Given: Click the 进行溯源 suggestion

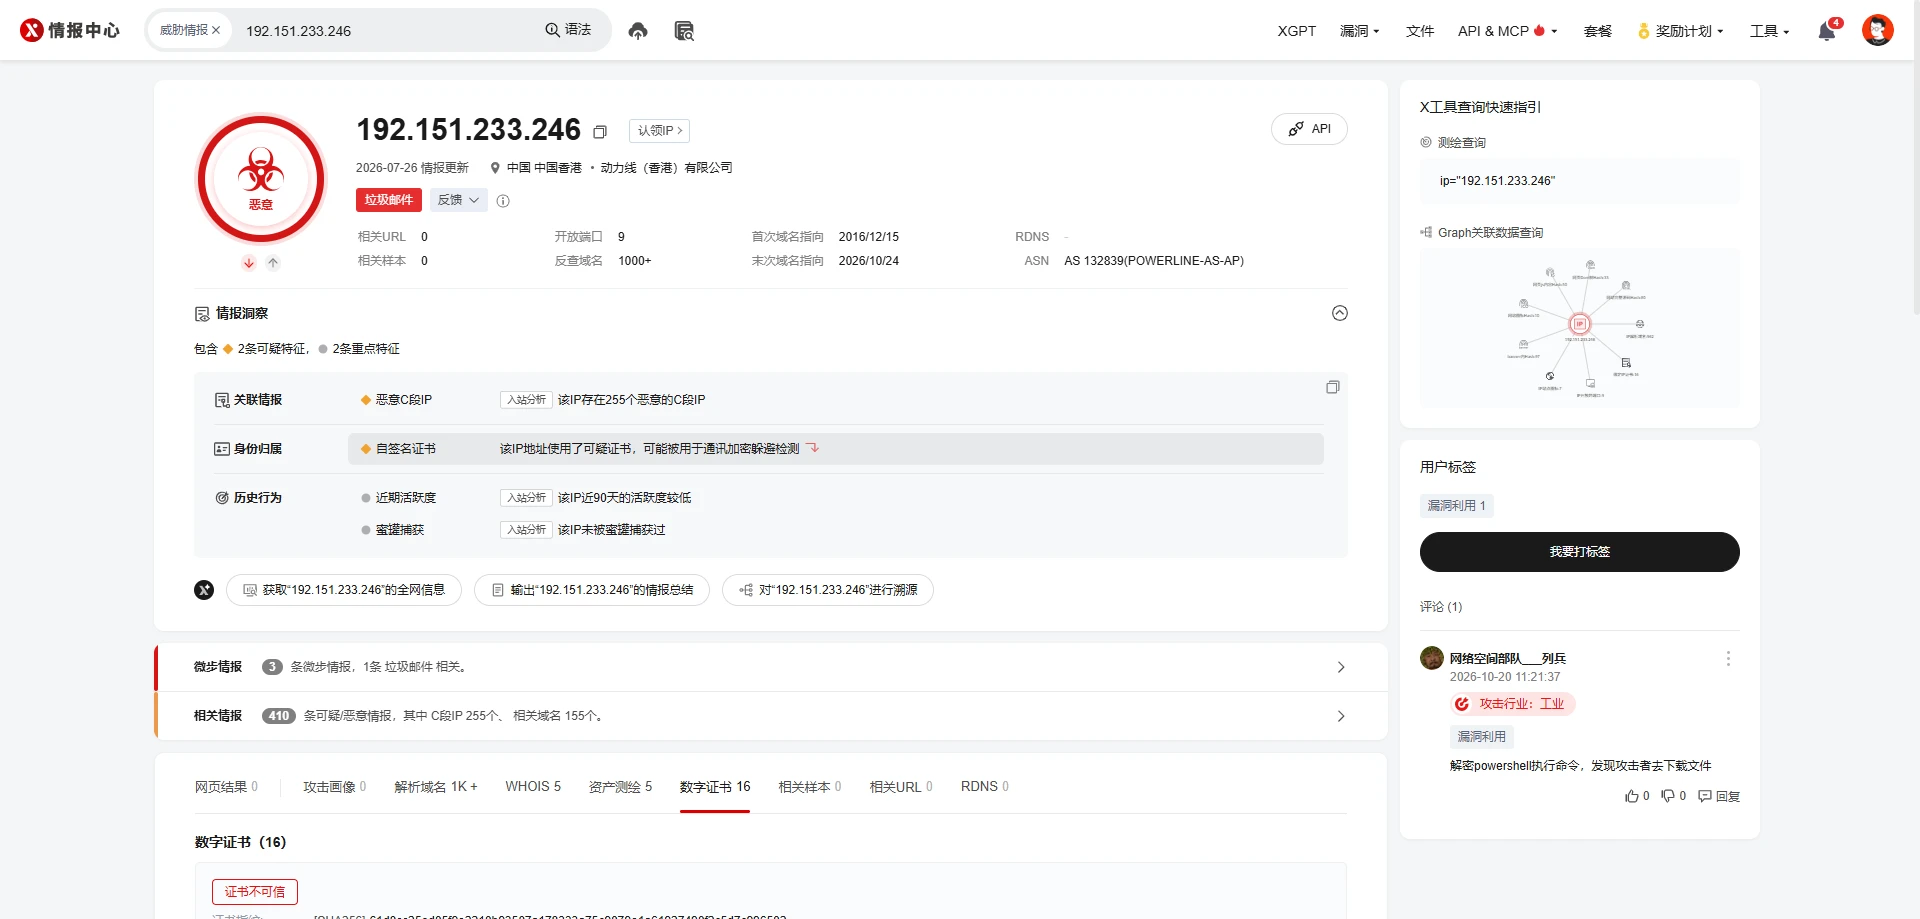Looking at the screenshot, I should point(828,590).
